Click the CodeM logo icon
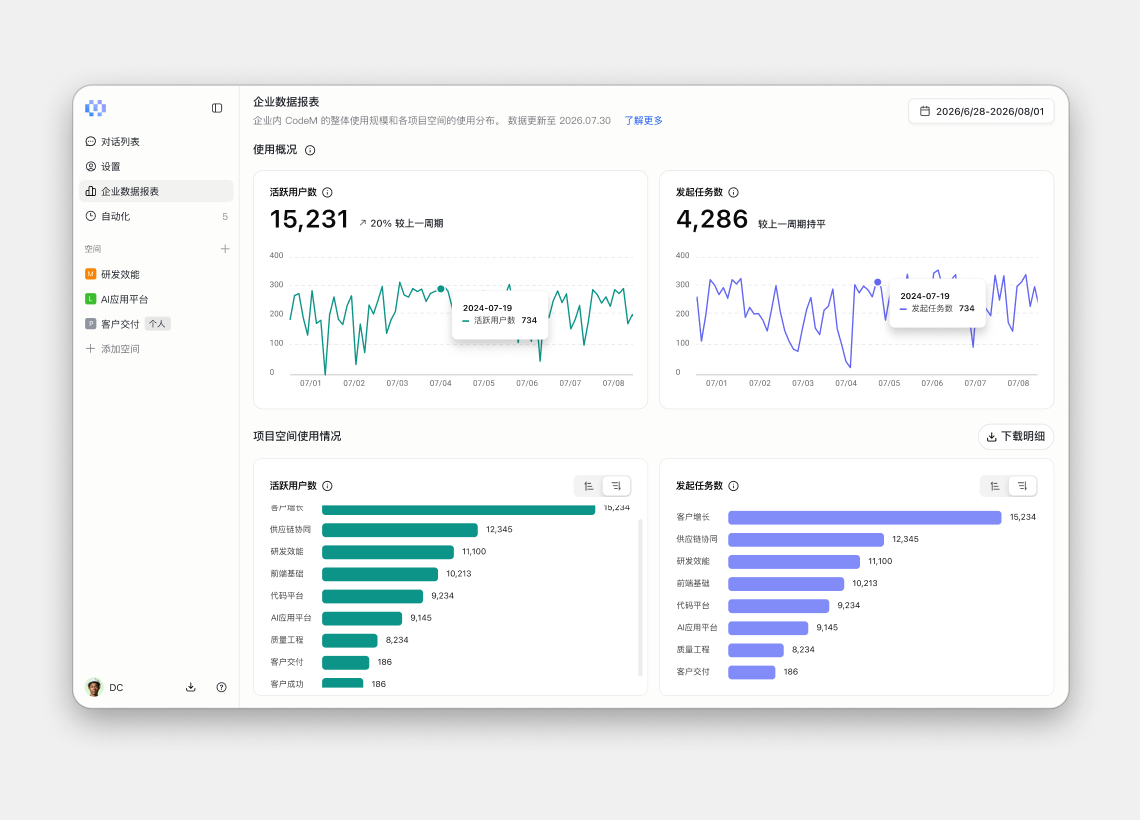Image resolution: width=1140 pixels, height=820 pixels. click(95, 108)
